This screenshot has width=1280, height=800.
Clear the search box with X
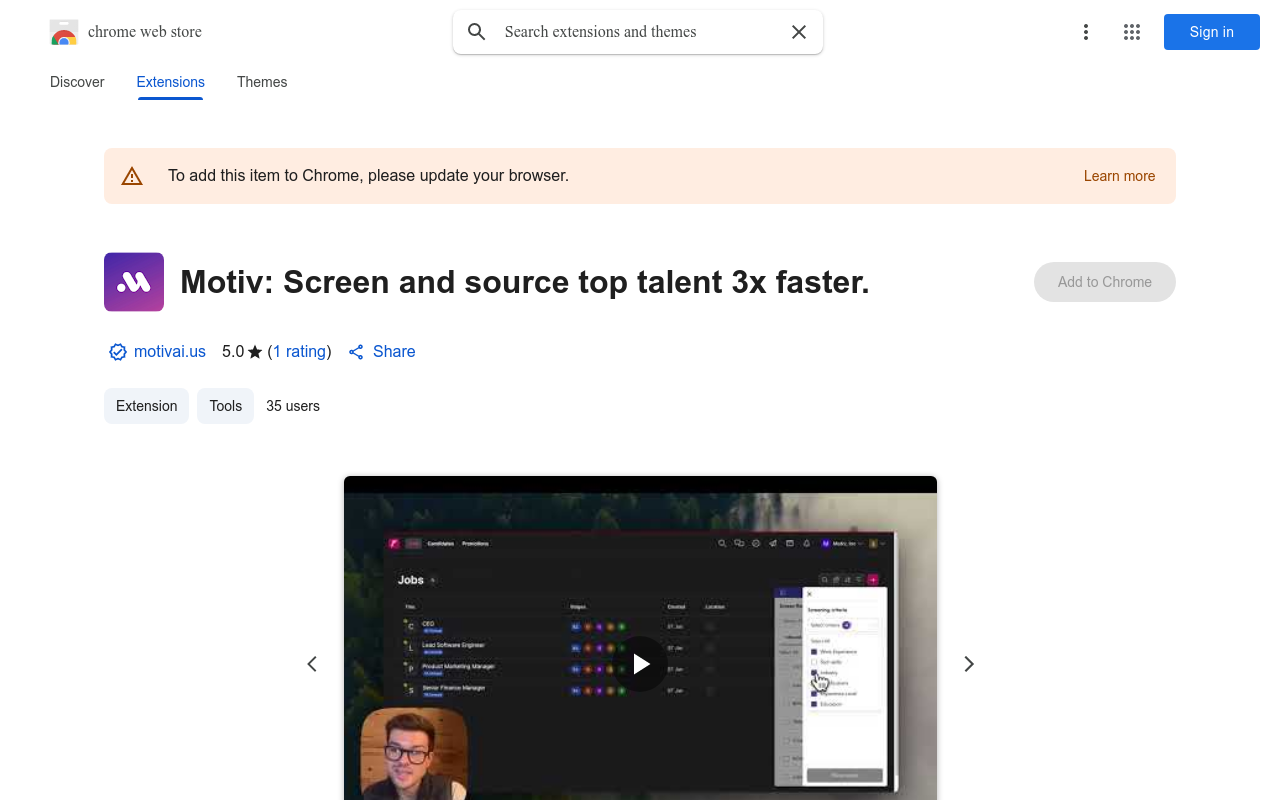[799, 32]
